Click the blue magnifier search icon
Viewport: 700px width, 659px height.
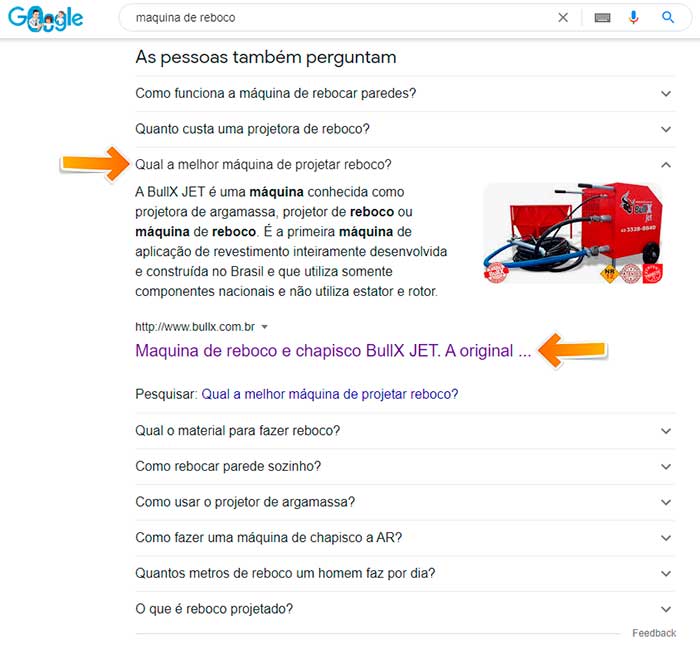point(667,17)
